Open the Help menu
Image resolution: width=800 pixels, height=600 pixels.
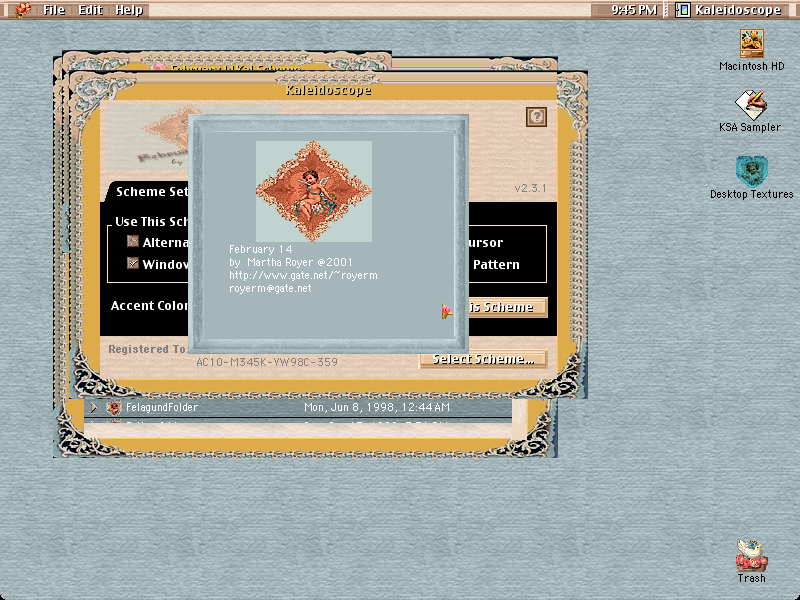(129, 10)
